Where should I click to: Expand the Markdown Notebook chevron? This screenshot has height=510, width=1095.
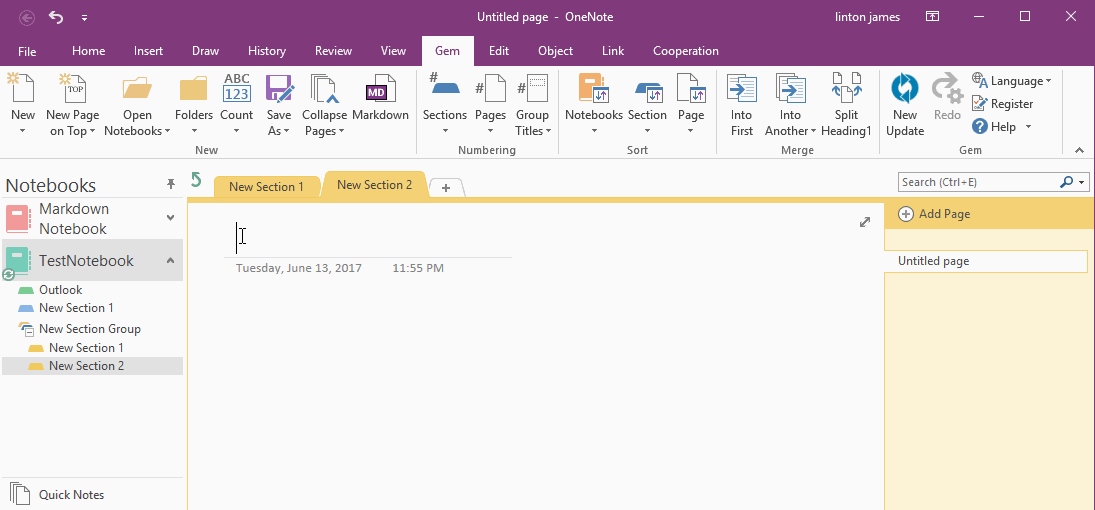point(170,217)
